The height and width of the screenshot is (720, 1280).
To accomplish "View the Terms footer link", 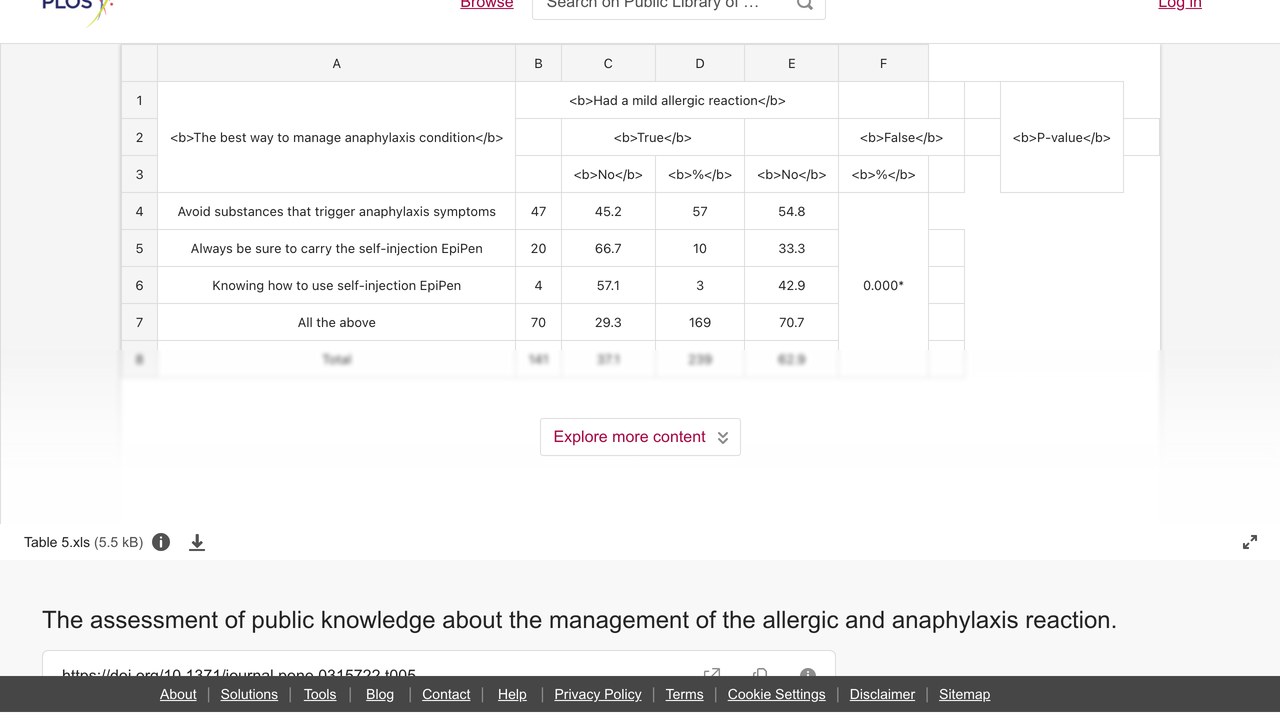I will click(x=685, y=694).
